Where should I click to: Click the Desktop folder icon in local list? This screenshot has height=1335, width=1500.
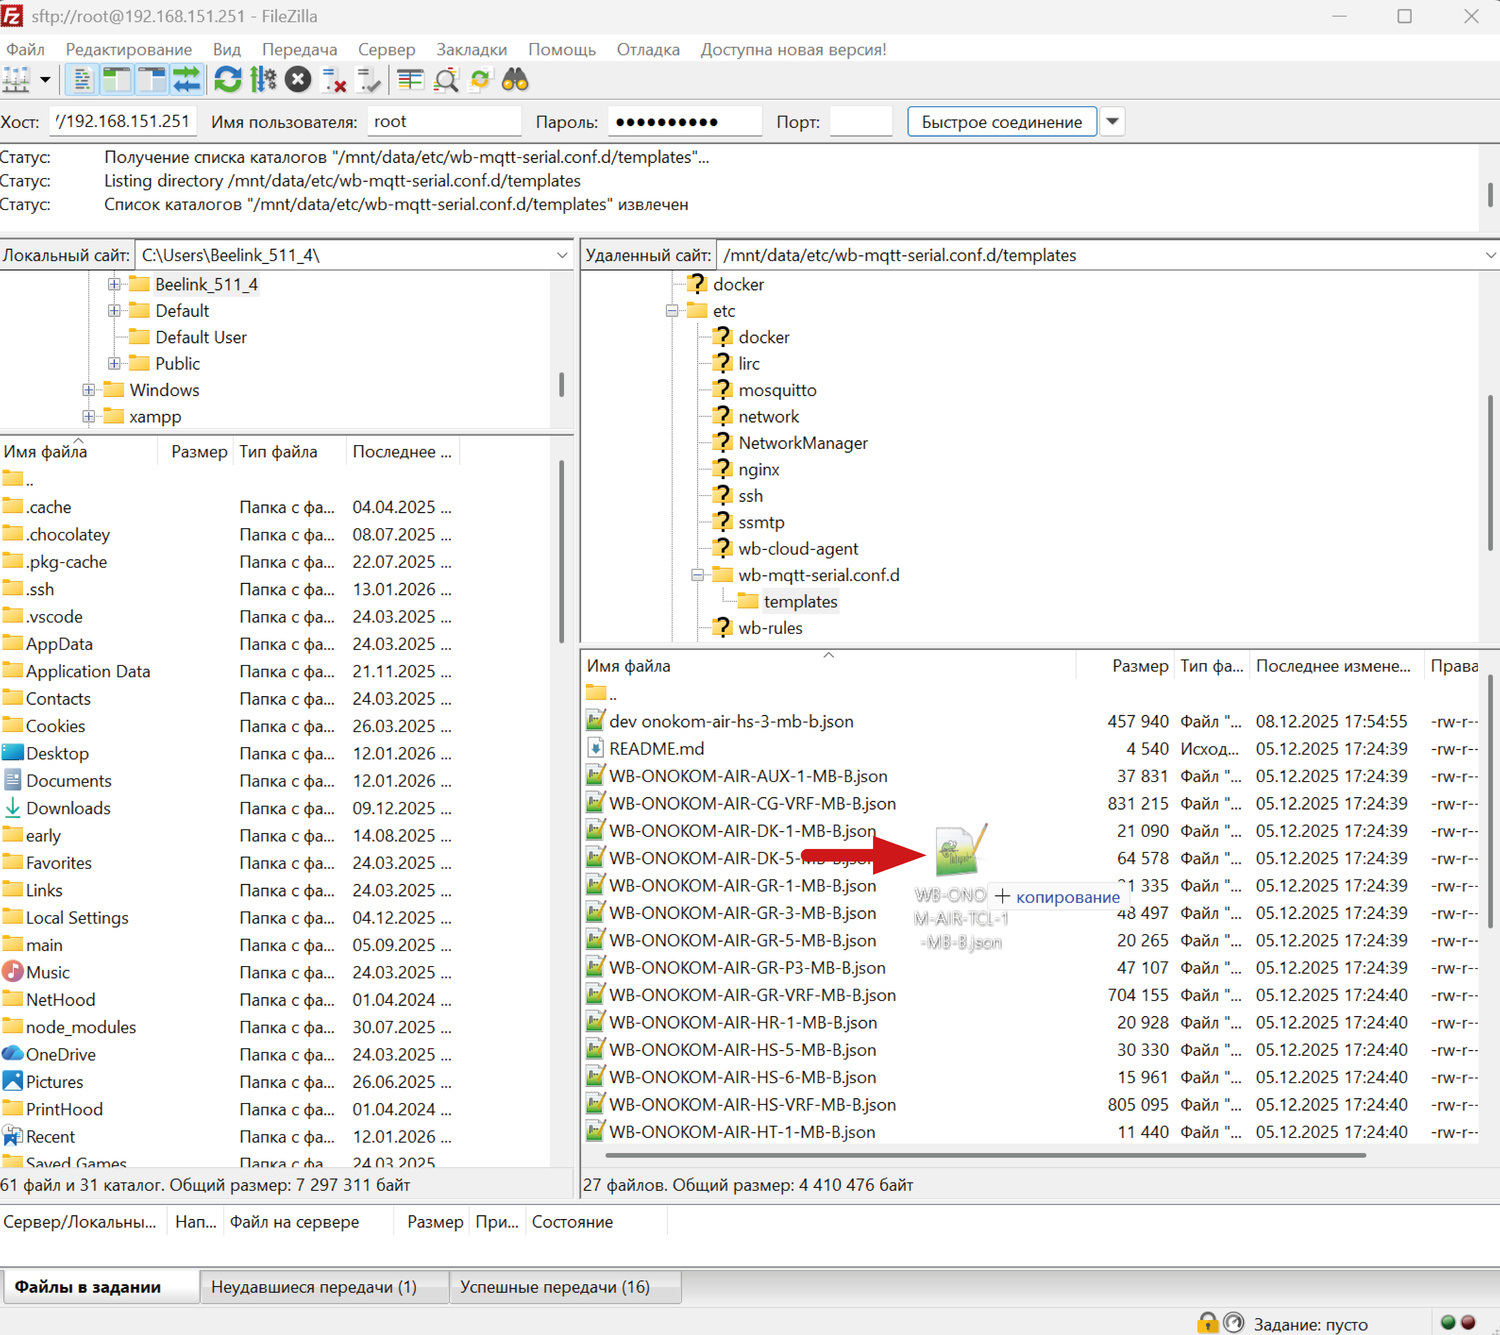pyautogui.click(x=13, y=753)
